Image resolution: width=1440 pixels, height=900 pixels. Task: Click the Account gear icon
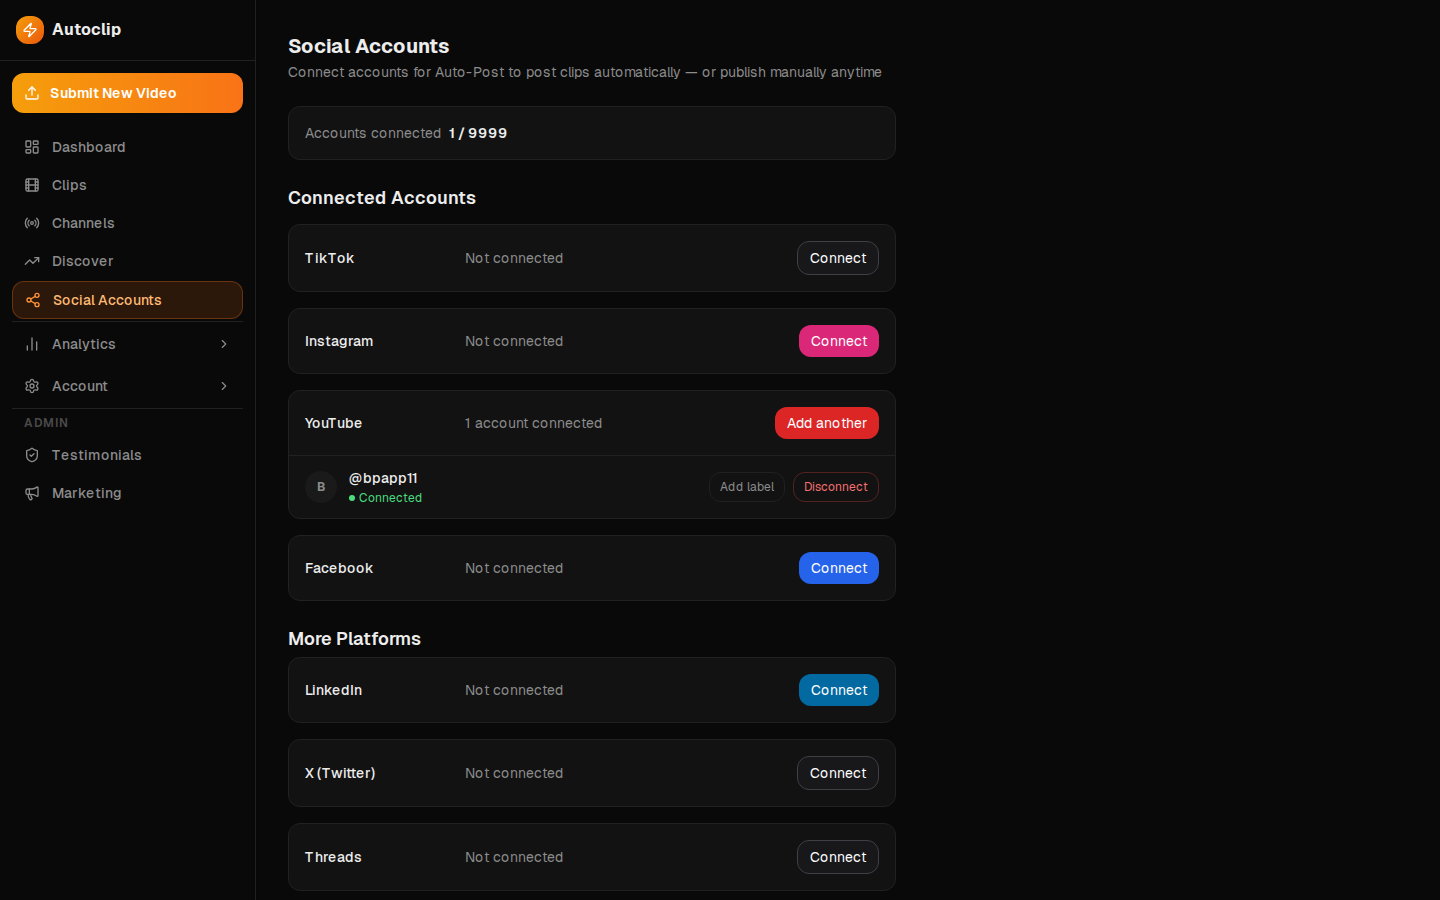32,386
